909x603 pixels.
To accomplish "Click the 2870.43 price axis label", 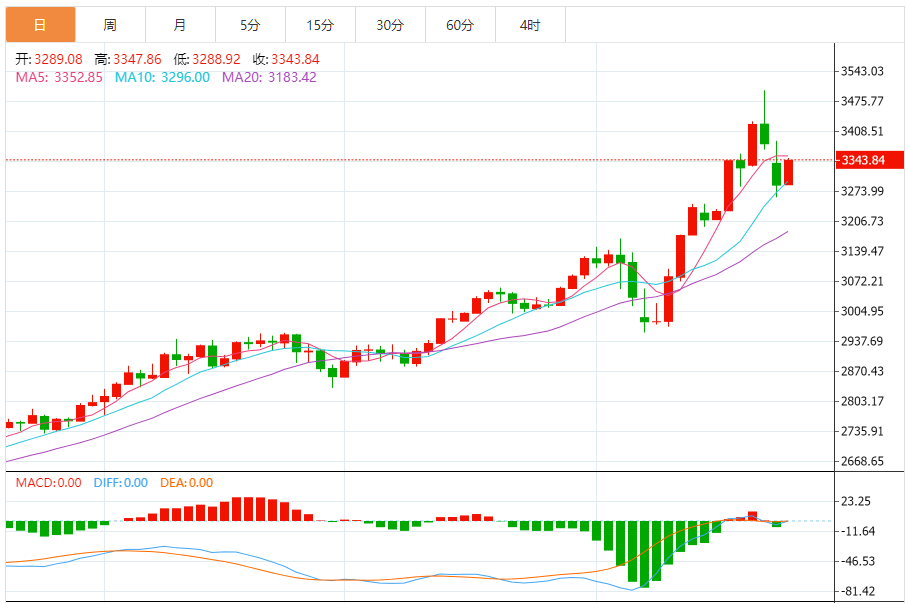I will (x=863, y=371).
